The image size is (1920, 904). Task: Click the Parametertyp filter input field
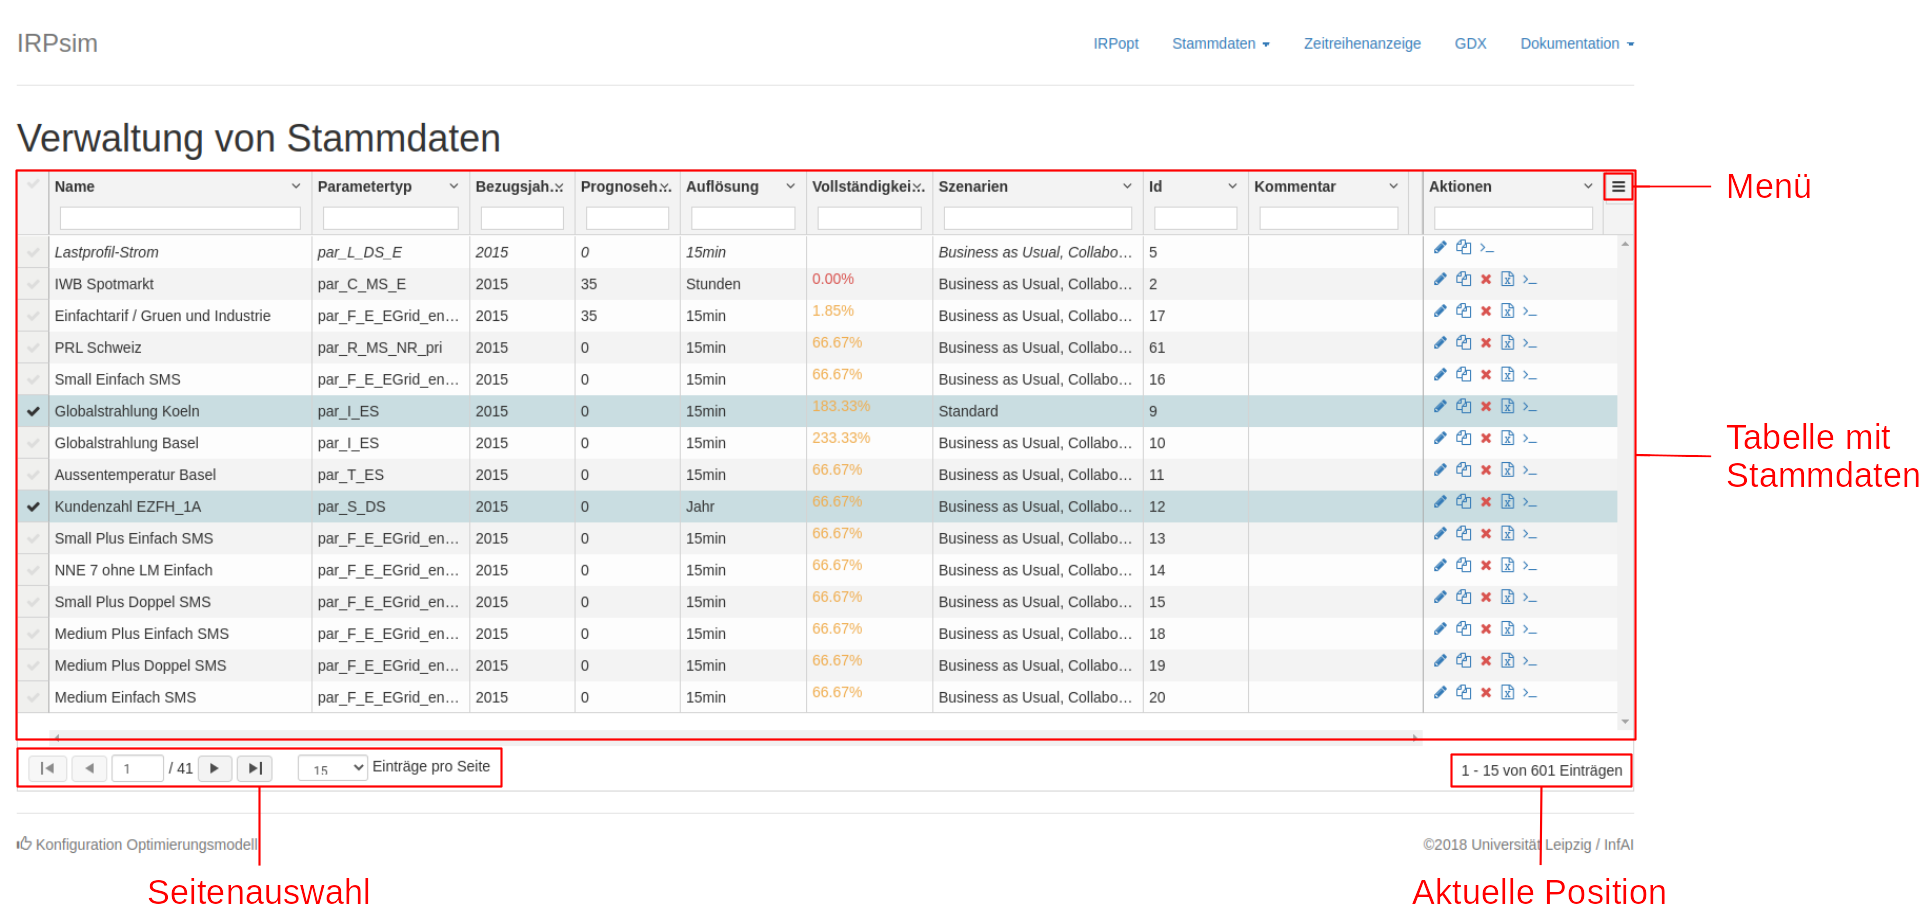(x=390, y=218)
